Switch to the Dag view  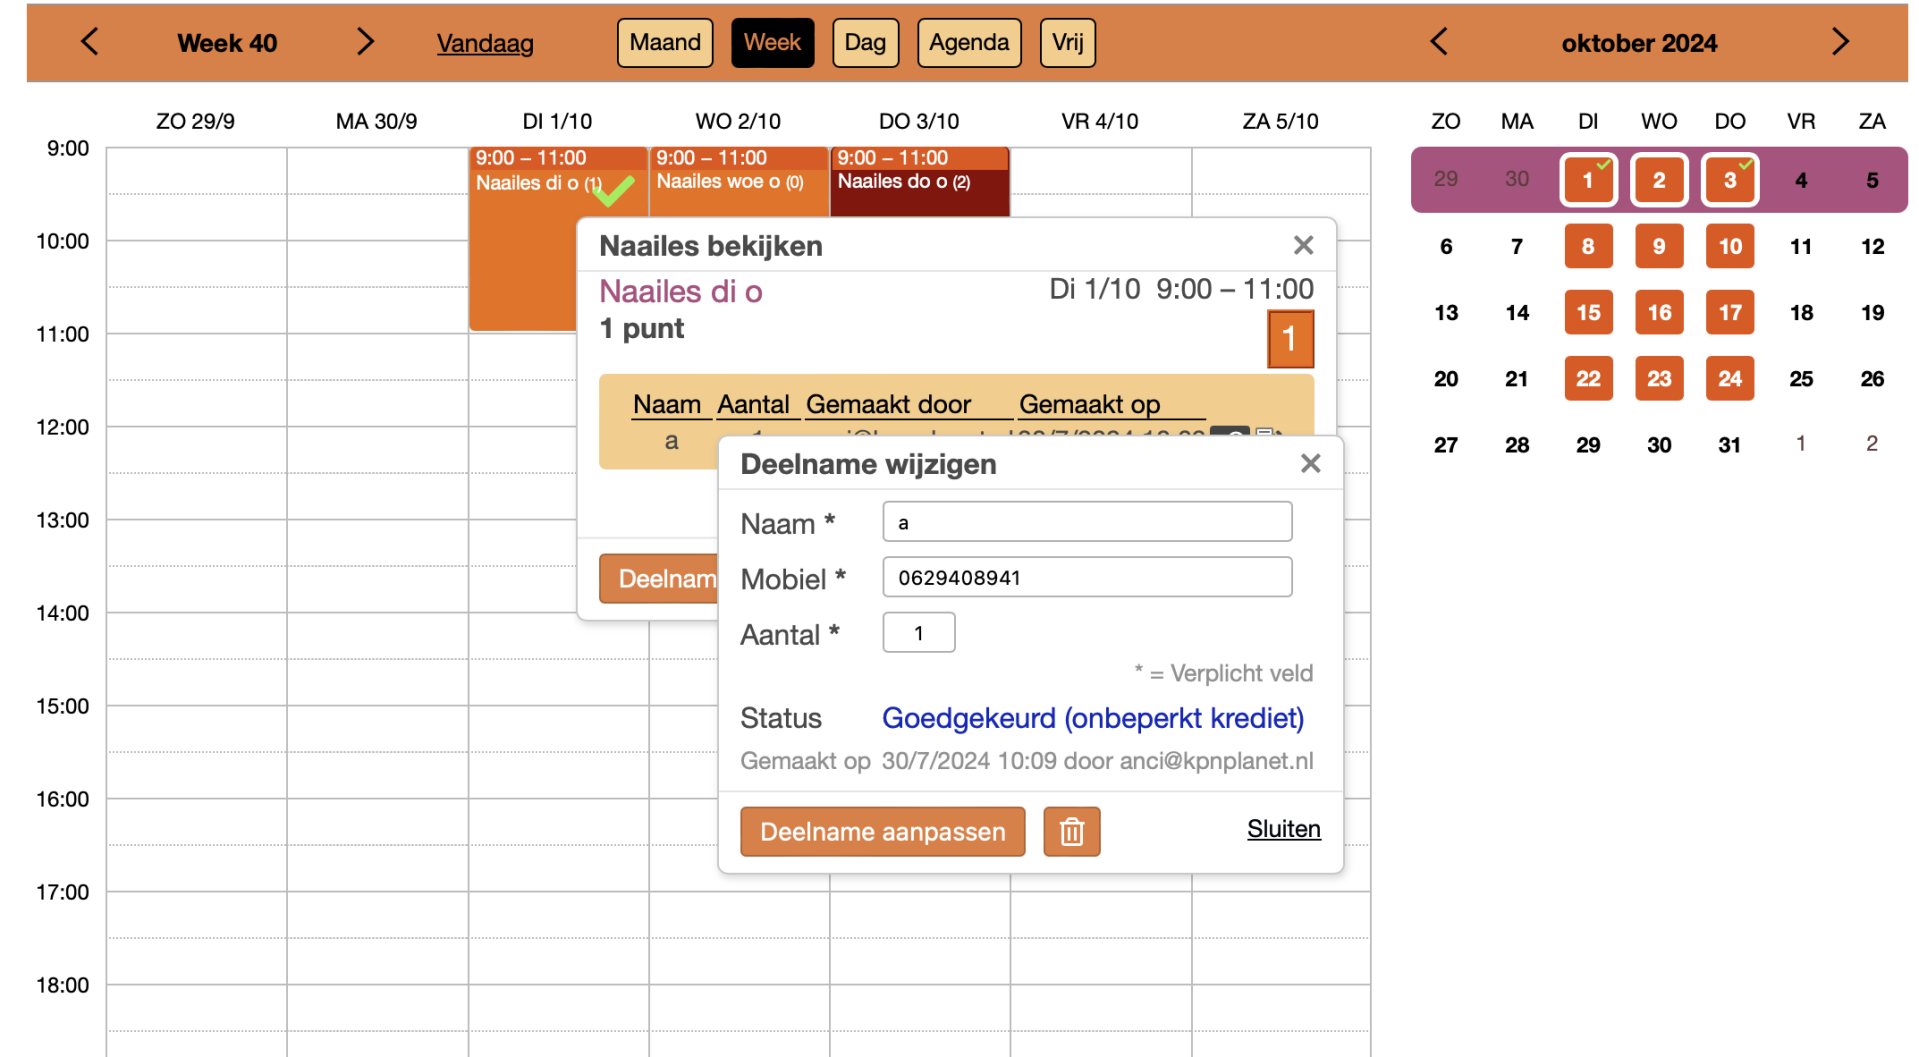tap(865, 43)
